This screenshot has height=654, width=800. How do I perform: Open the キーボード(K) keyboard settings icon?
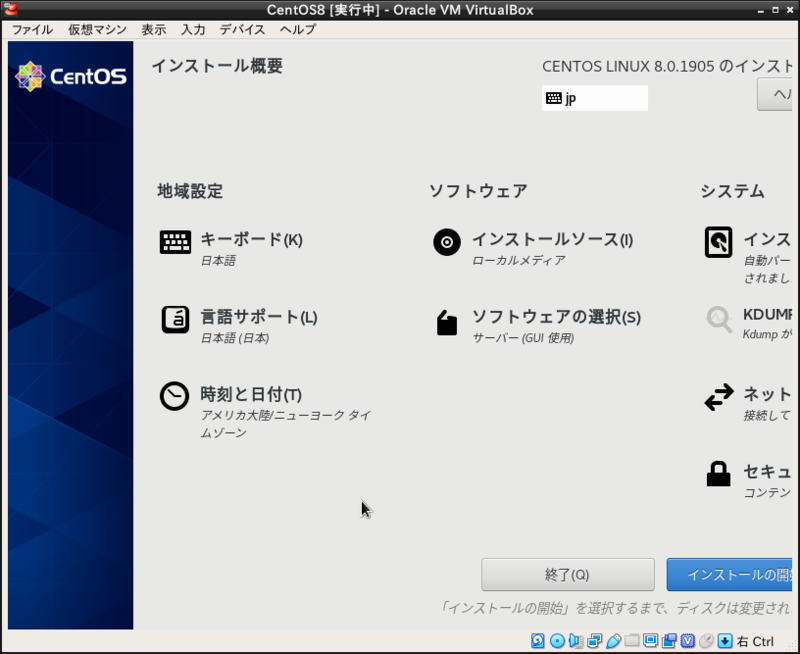tap(176, 242)
